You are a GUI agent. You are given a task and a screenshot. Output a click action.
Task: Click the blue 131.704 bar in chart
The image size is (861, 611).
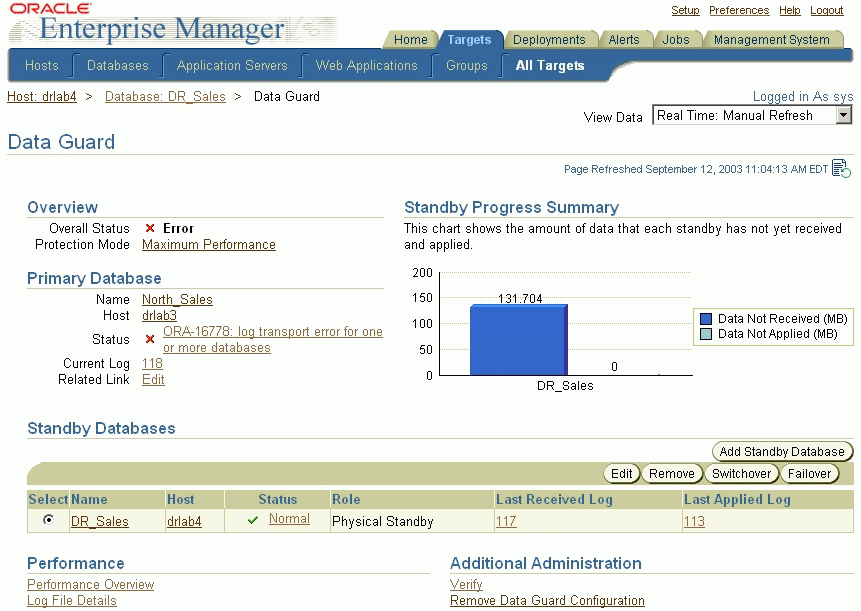tap(519, 340)
